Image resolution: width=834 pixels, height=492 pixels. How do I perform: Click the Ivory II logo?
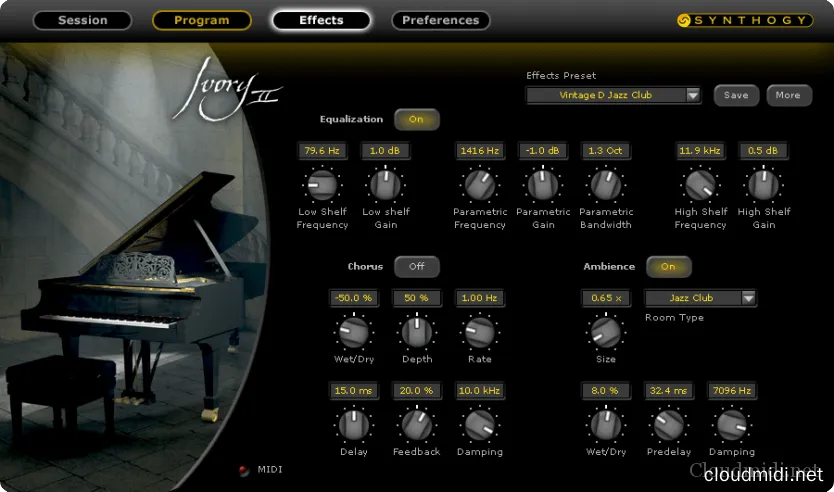pos(227,90)
